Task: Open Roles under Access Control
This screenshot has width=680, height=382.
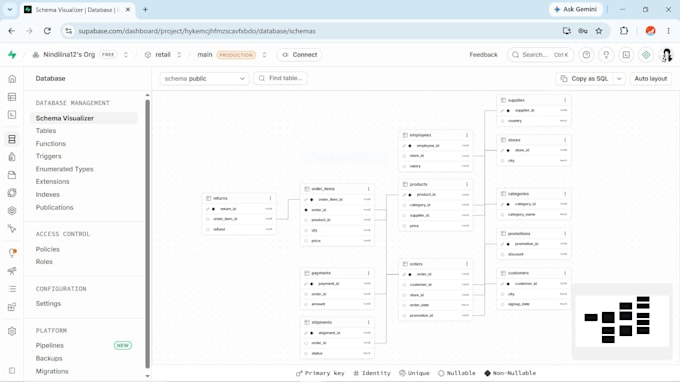Action: click(x=44, y=261)
